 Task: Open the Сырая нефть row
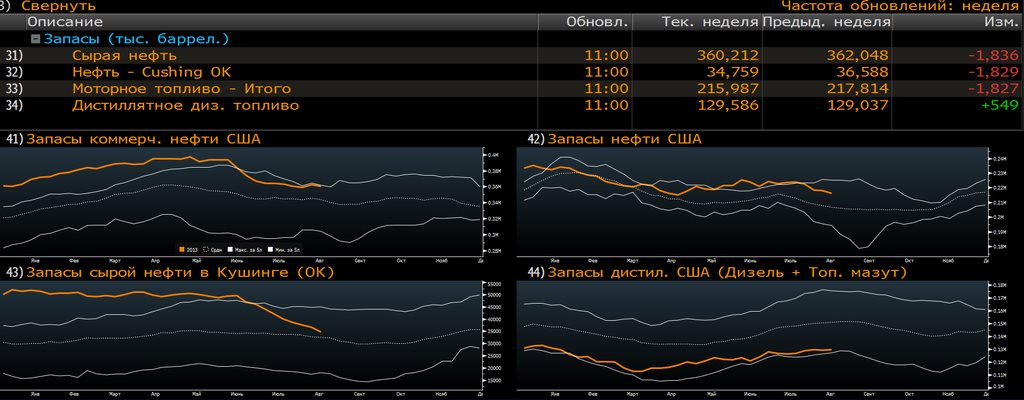[x=124, y=55]
